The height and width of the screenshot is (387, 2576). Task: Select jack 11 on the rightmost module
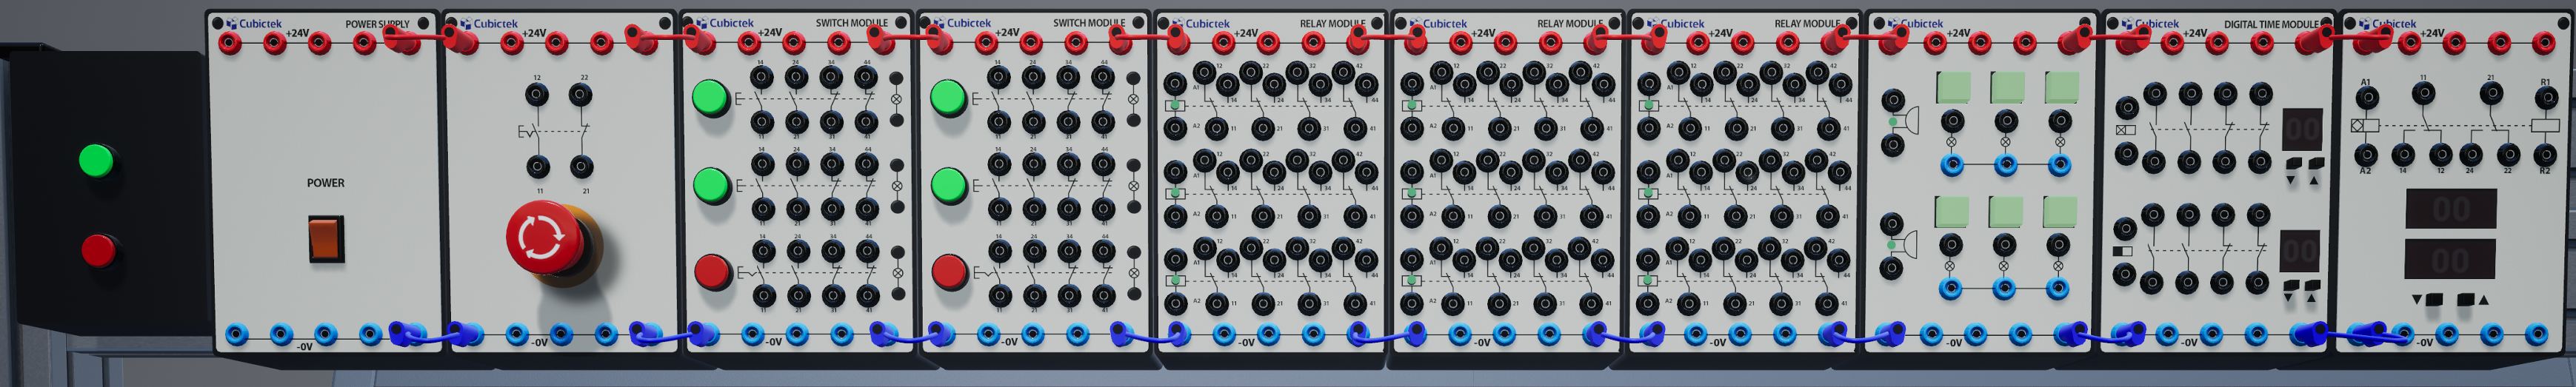2422,95
